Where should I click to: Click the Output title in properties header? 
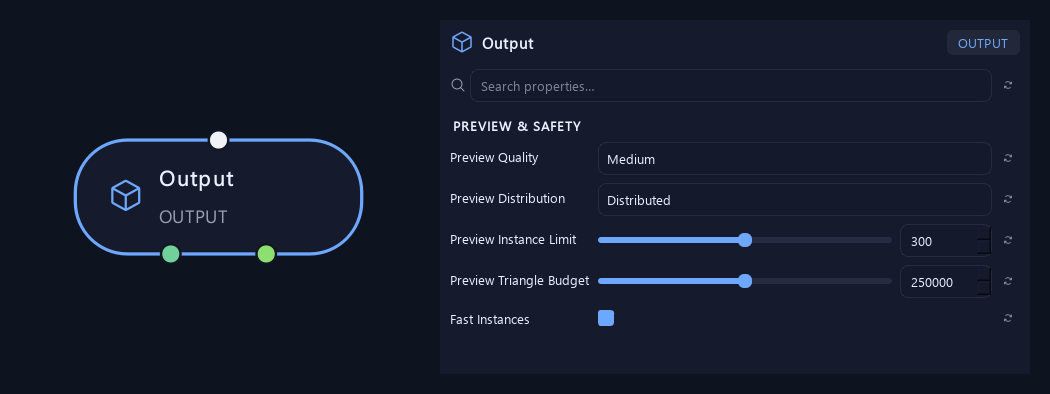[x=508, y=44]
